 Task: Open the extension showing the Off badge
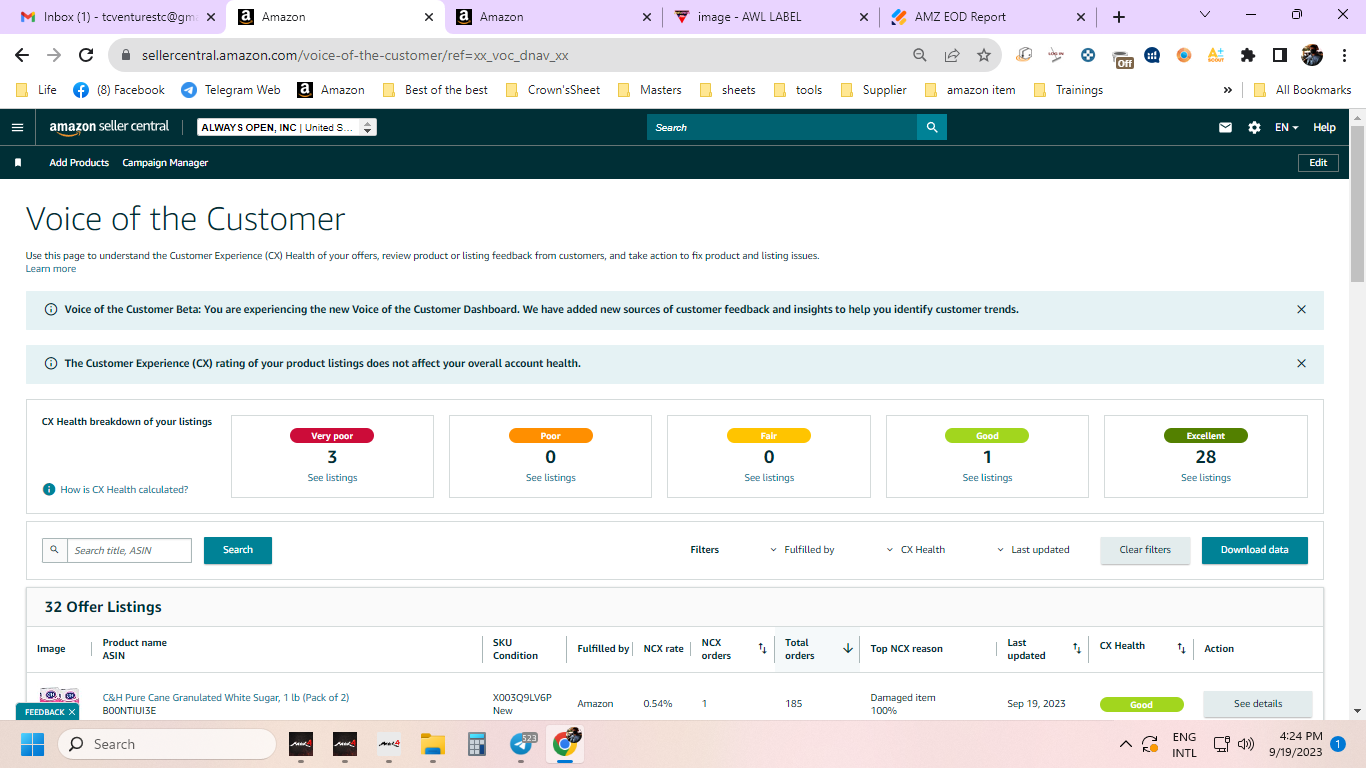click(x=1122, y=56)
